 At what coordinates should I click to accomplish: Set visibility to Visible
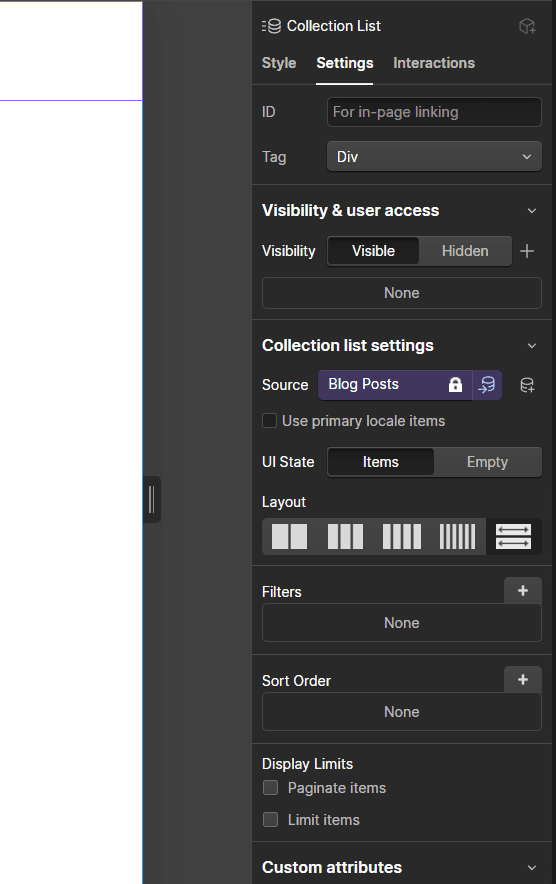point(373,251)
